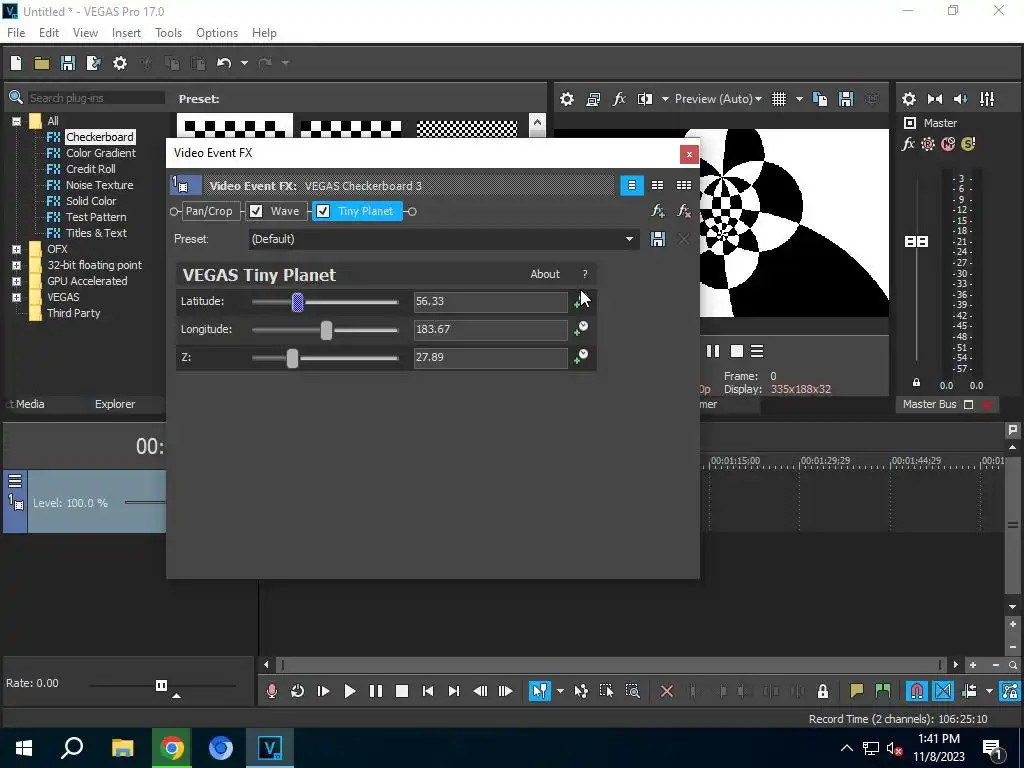Expand the OFX folder
The image size is (1024, 768).
click(x=16, y=249)
